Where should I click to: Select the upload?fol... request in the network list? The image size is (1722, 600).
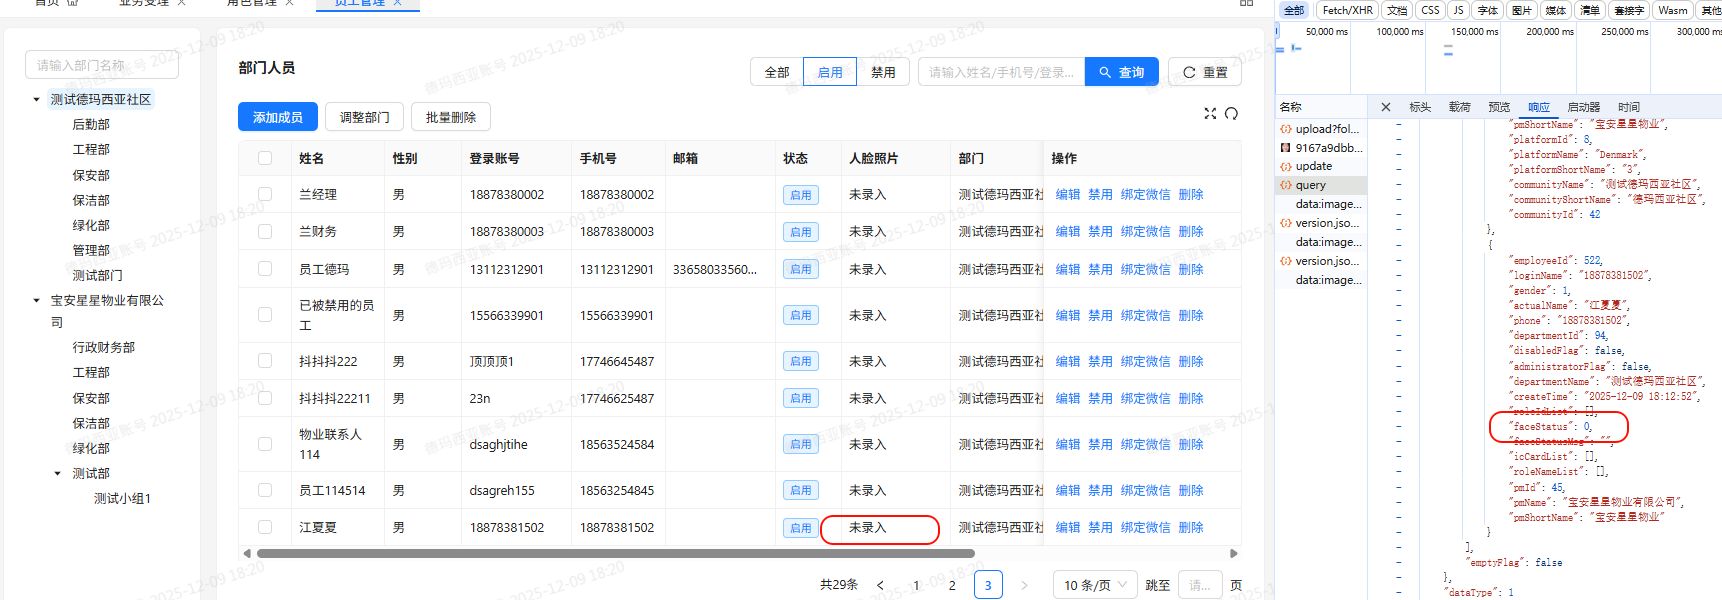click(x=1321, y=129)
